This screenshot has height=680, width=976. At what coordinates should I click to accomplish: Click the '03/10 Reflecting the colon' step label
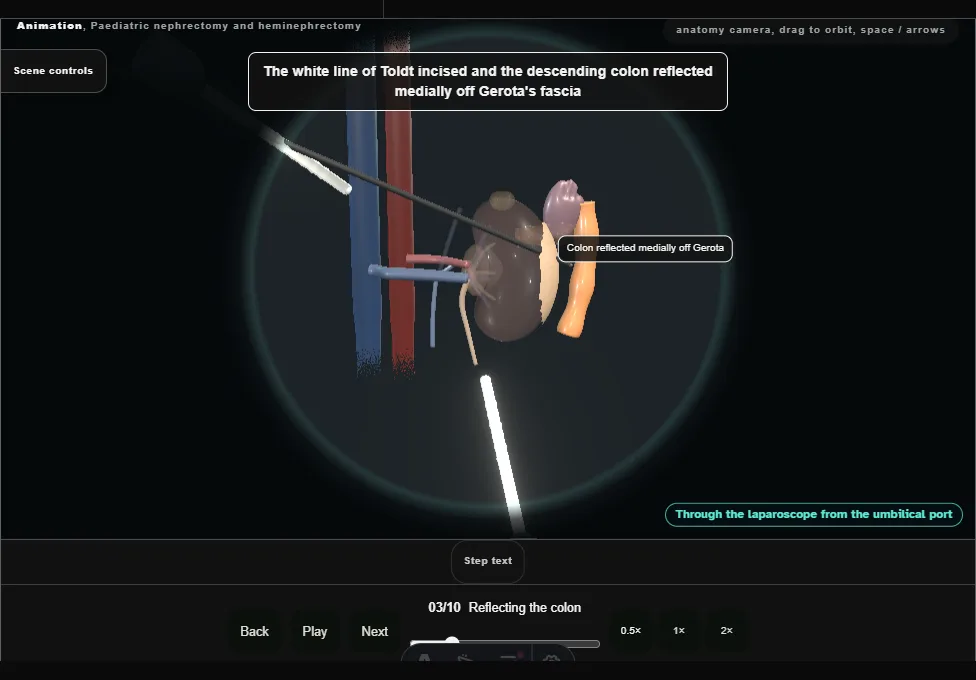pos(505,608)
